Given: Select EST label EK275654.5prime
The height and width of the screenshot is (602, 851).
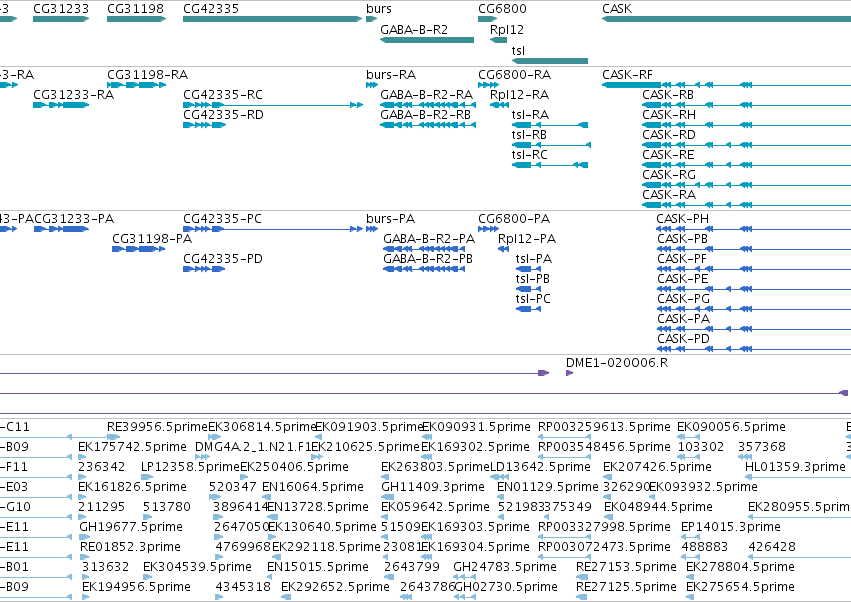Looking at the screenshot, I should (x=740, y=587).
